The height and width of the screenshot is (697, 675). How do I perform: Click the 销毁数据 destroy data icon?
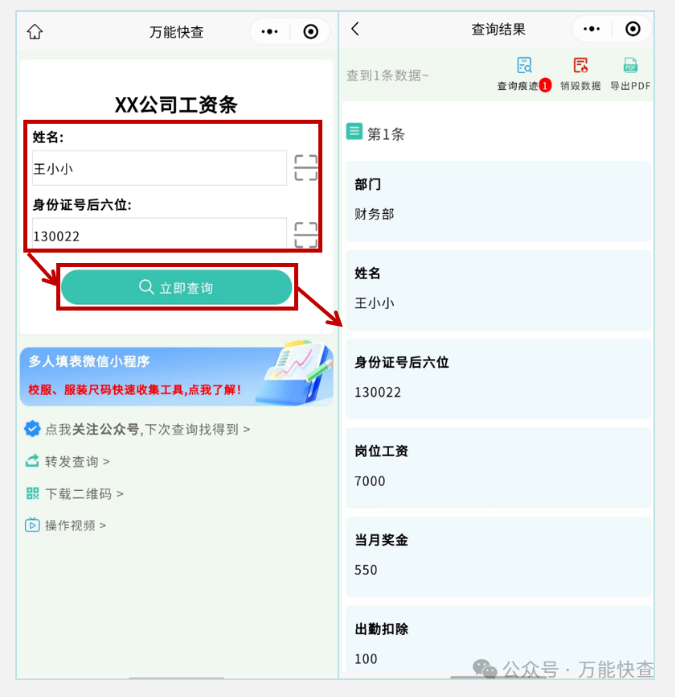(x=580, y=74)
